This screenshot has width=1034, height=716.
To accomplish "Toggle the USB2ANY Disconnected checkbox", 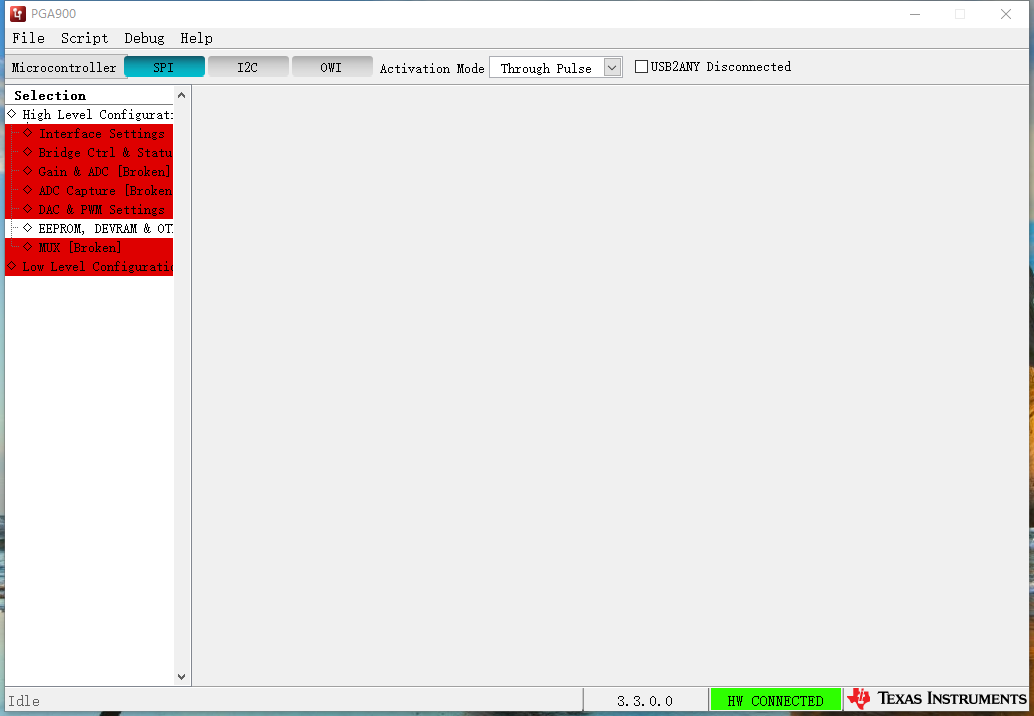I will [641, 67].
